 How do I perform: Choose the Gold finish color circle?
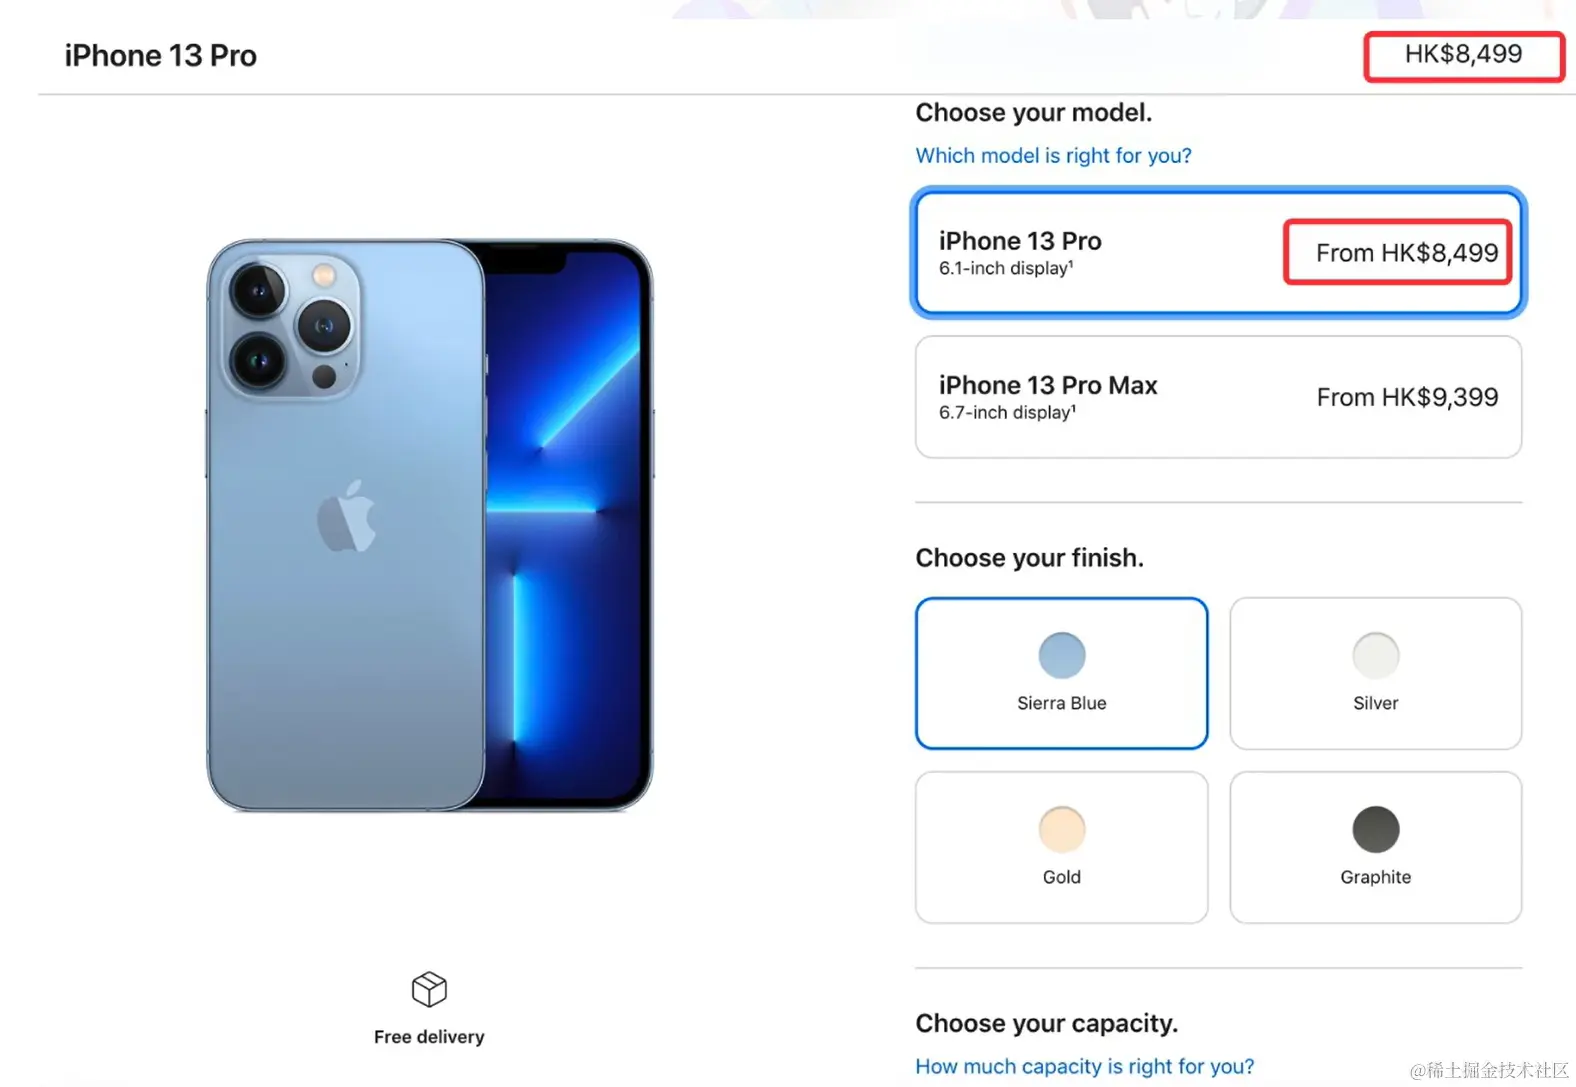[x=1061, y=829]
